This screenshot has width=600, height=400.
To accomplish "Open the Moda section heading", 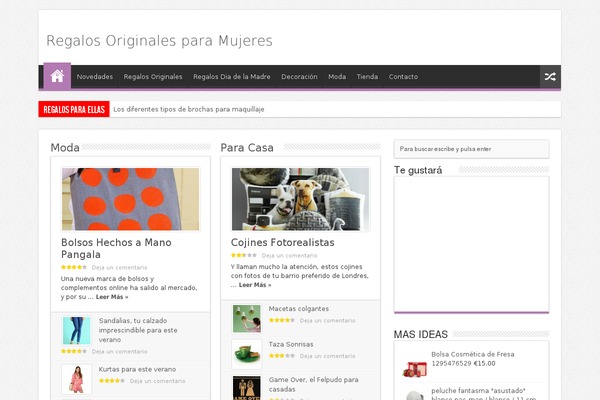I will (65, 147).
